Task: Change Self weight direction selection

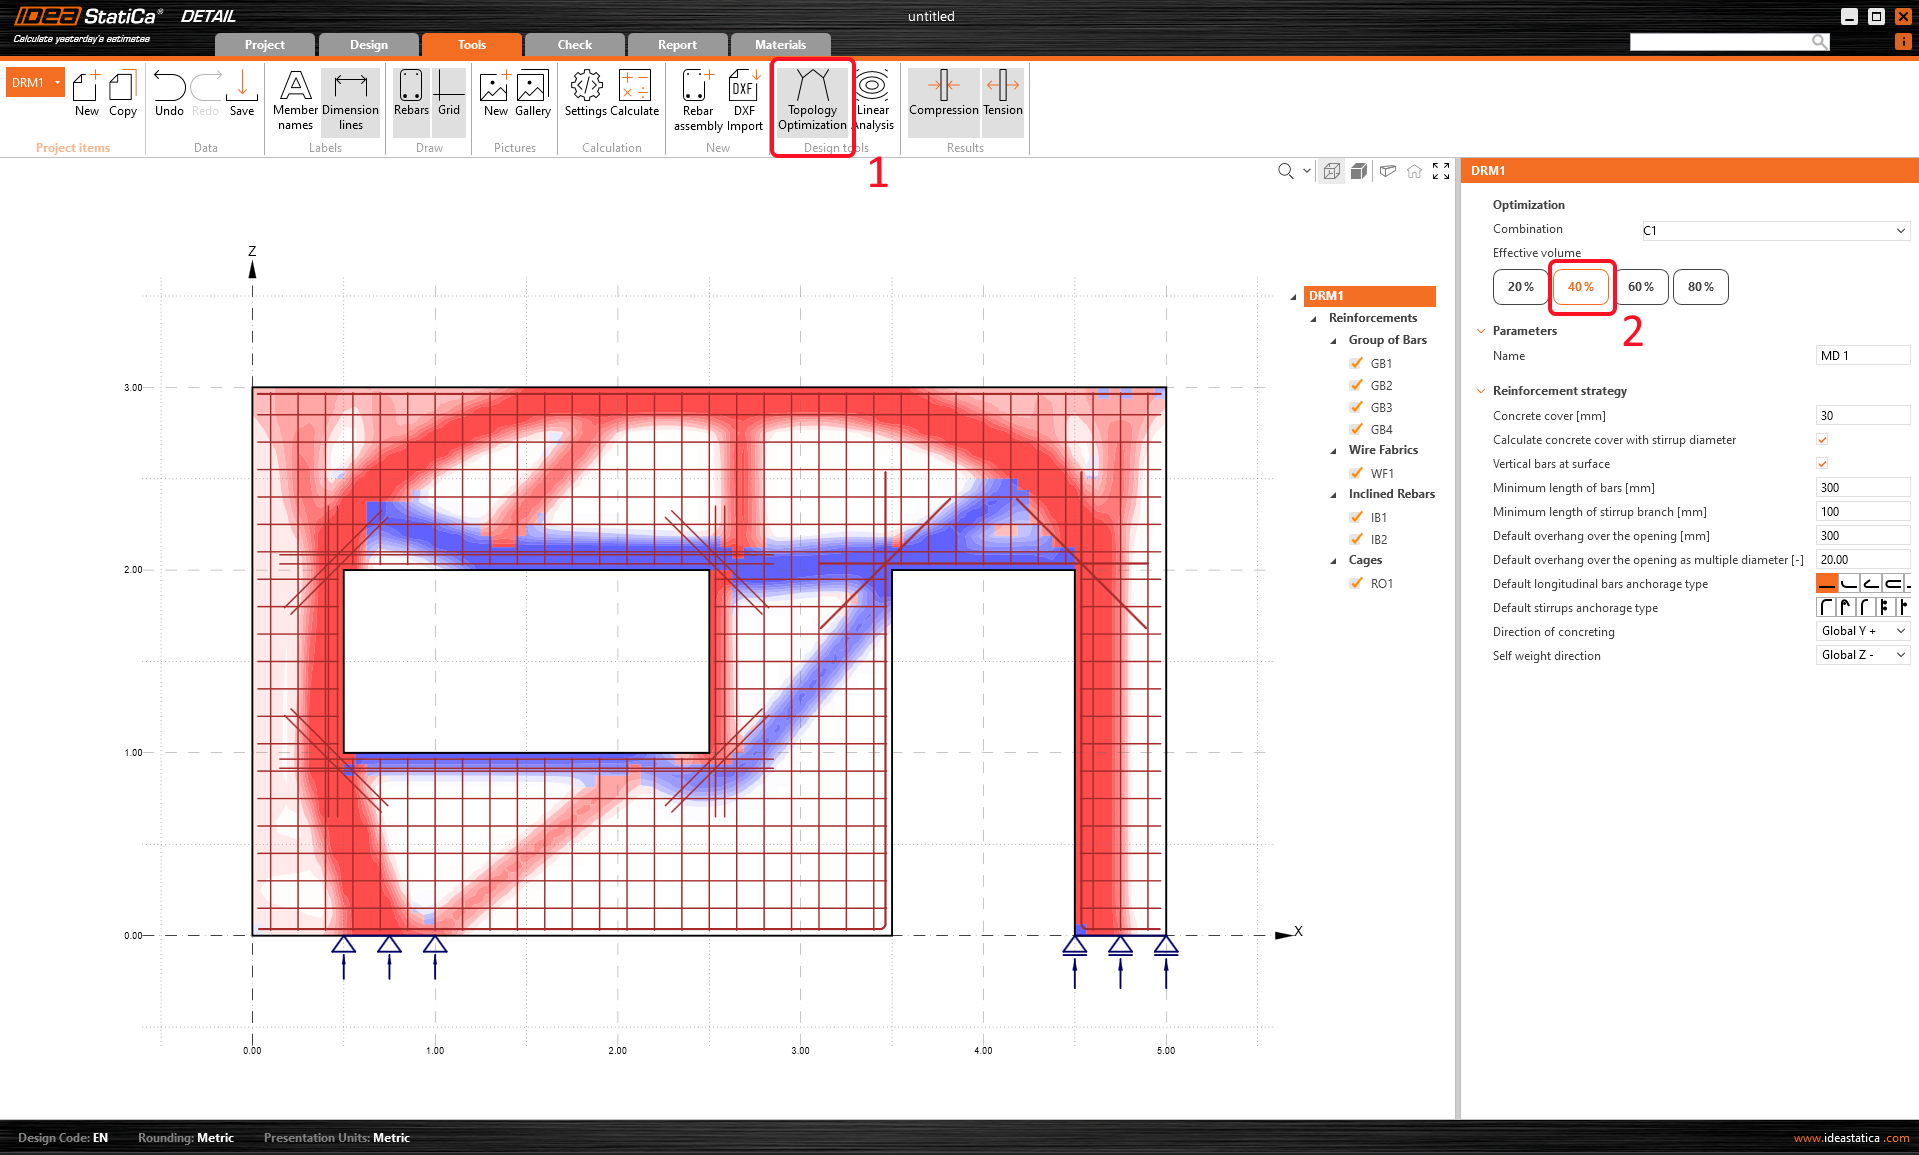Action: coord(1862,654)
